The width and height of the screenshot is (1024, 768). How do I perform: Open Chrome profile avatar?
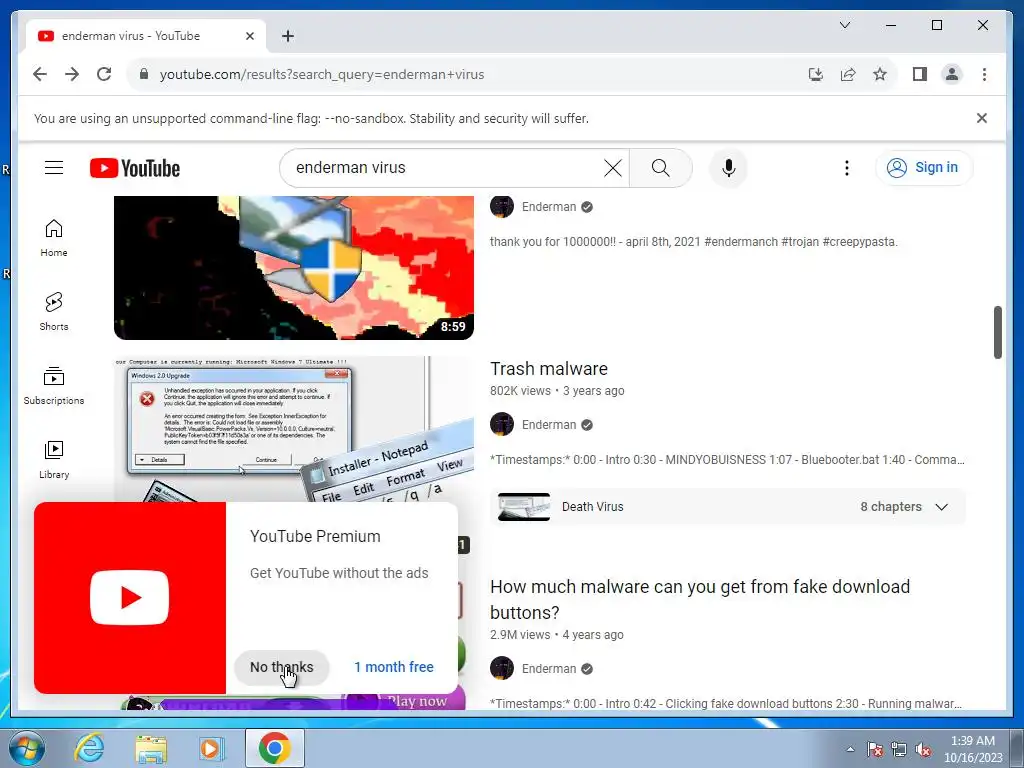point(952,74)
